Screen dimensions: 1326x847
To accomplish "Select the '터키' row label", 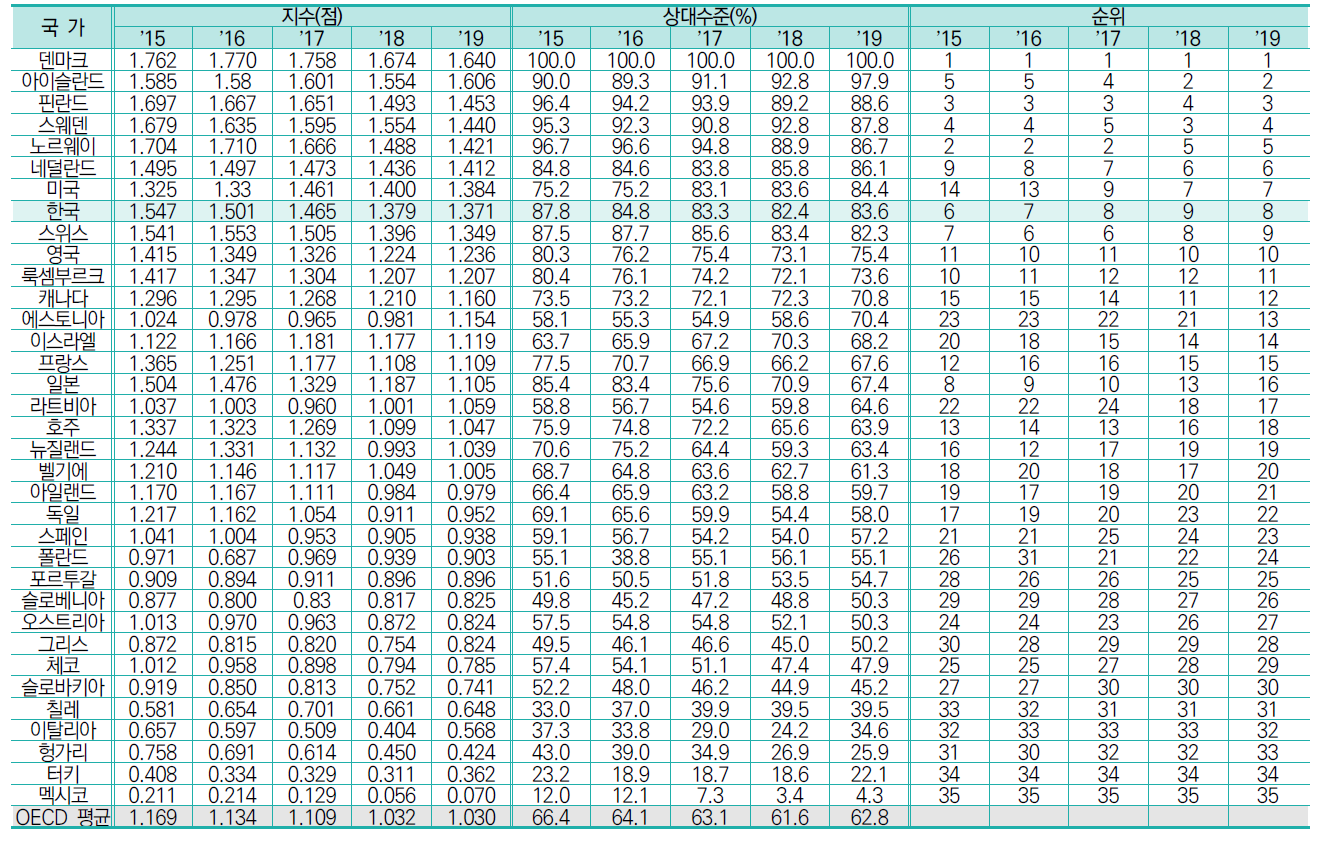I will click(63, 775).
